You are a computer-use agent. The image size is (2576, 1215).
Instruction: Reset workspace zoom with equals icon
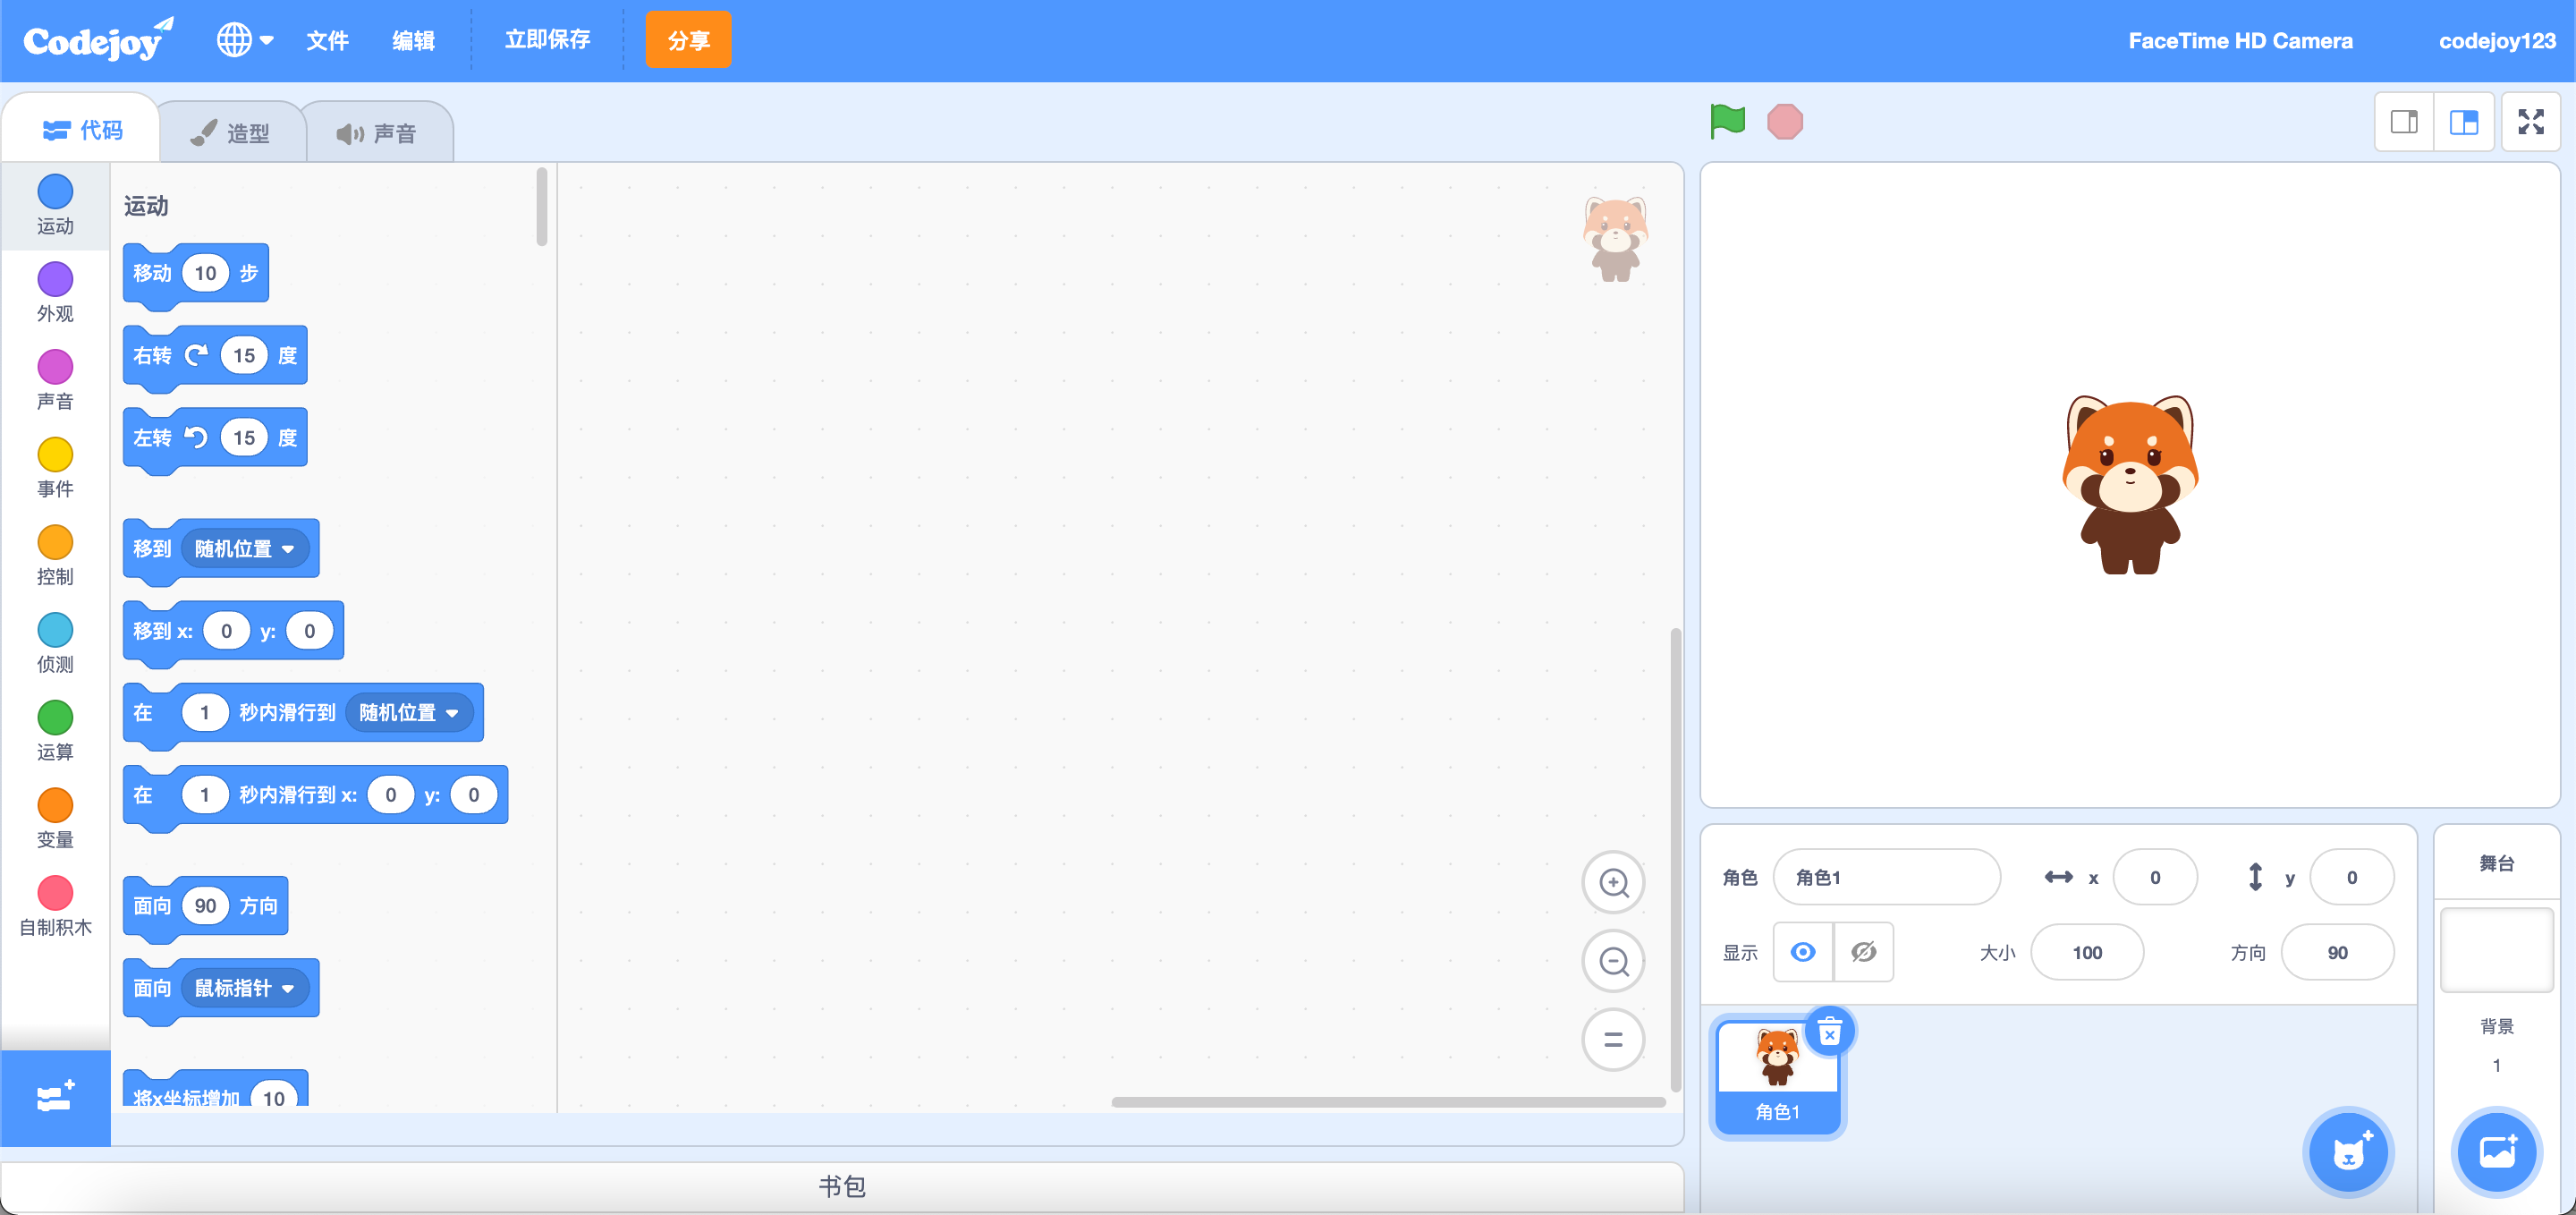pos(1613,1040)
